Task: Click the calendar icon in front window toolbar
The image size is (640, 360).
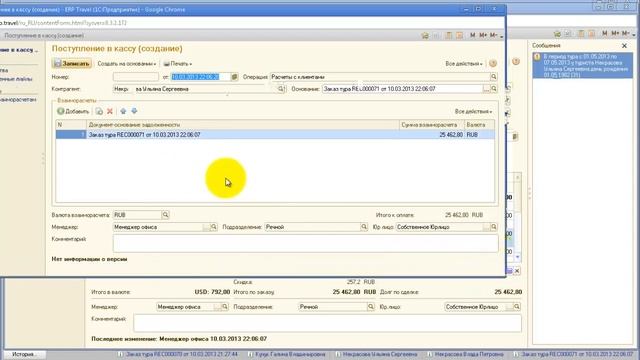Action: 459,36
